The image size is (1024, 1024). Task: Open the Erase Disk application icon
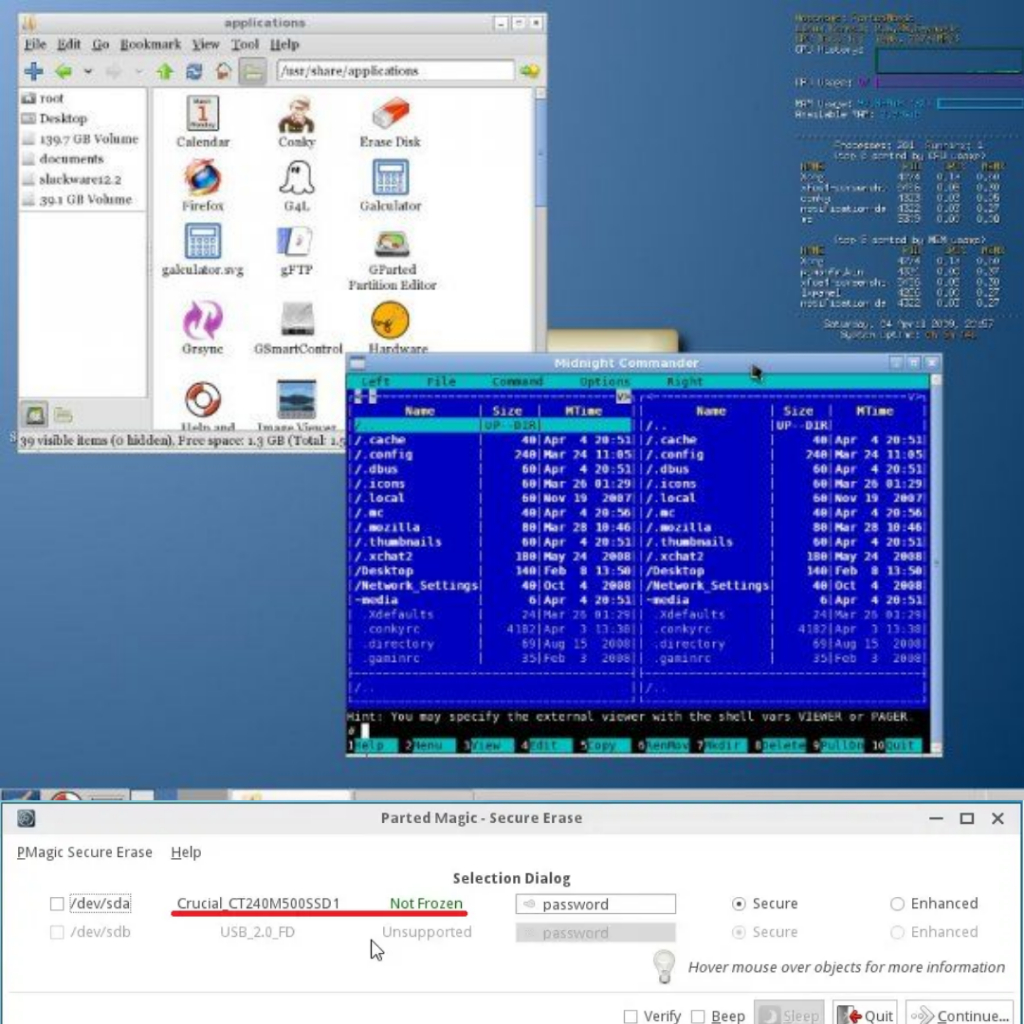coord(390,114)
